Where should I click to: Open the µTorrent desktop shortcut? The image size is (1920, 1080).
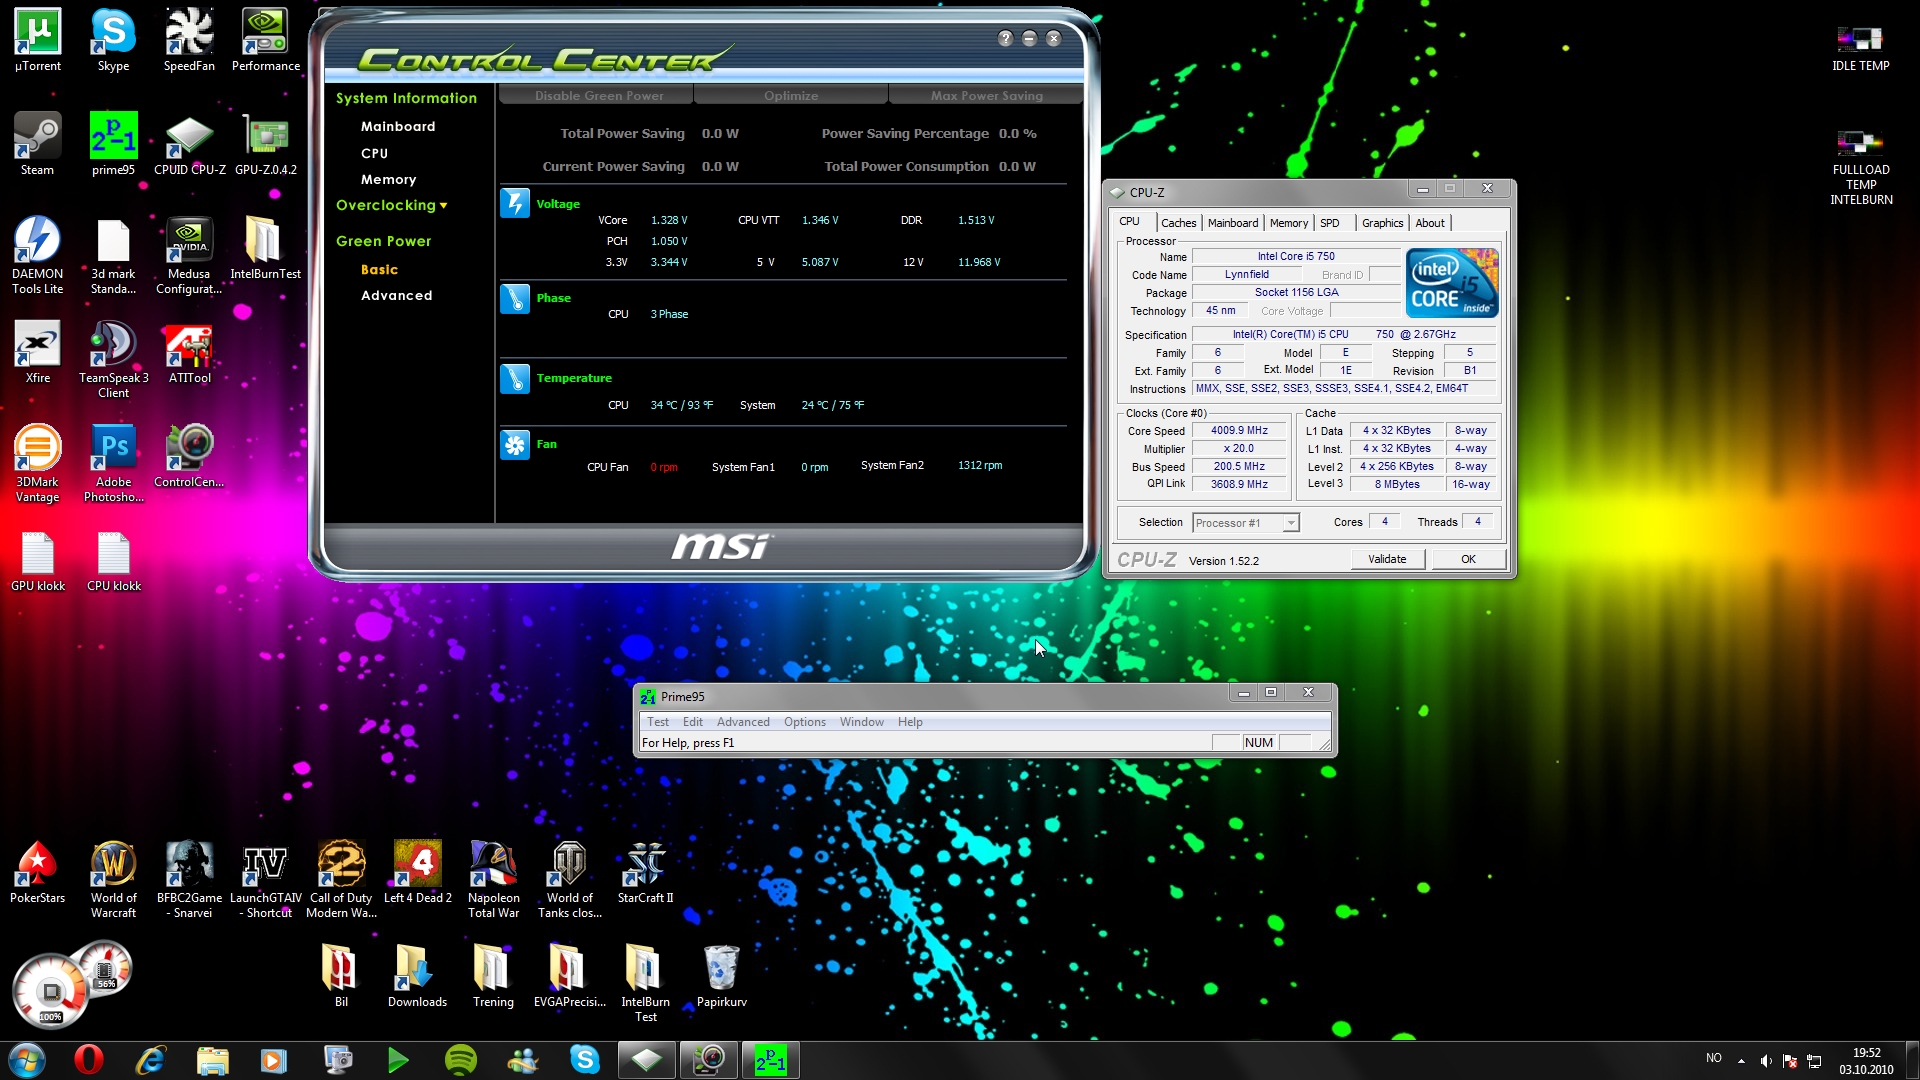tap(37, 40)
